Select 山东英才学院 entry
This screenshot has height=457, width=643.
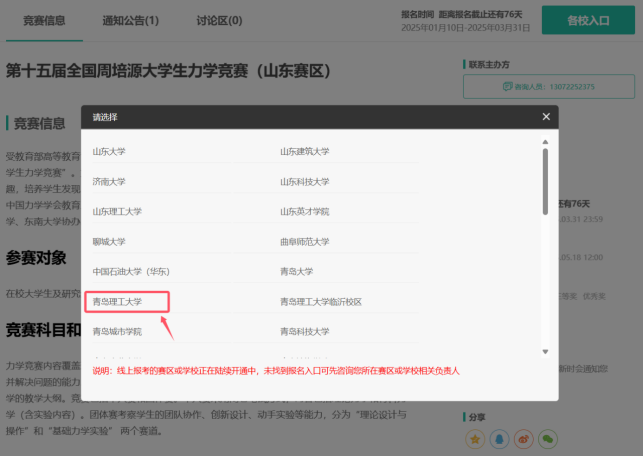tap(305, 212)
